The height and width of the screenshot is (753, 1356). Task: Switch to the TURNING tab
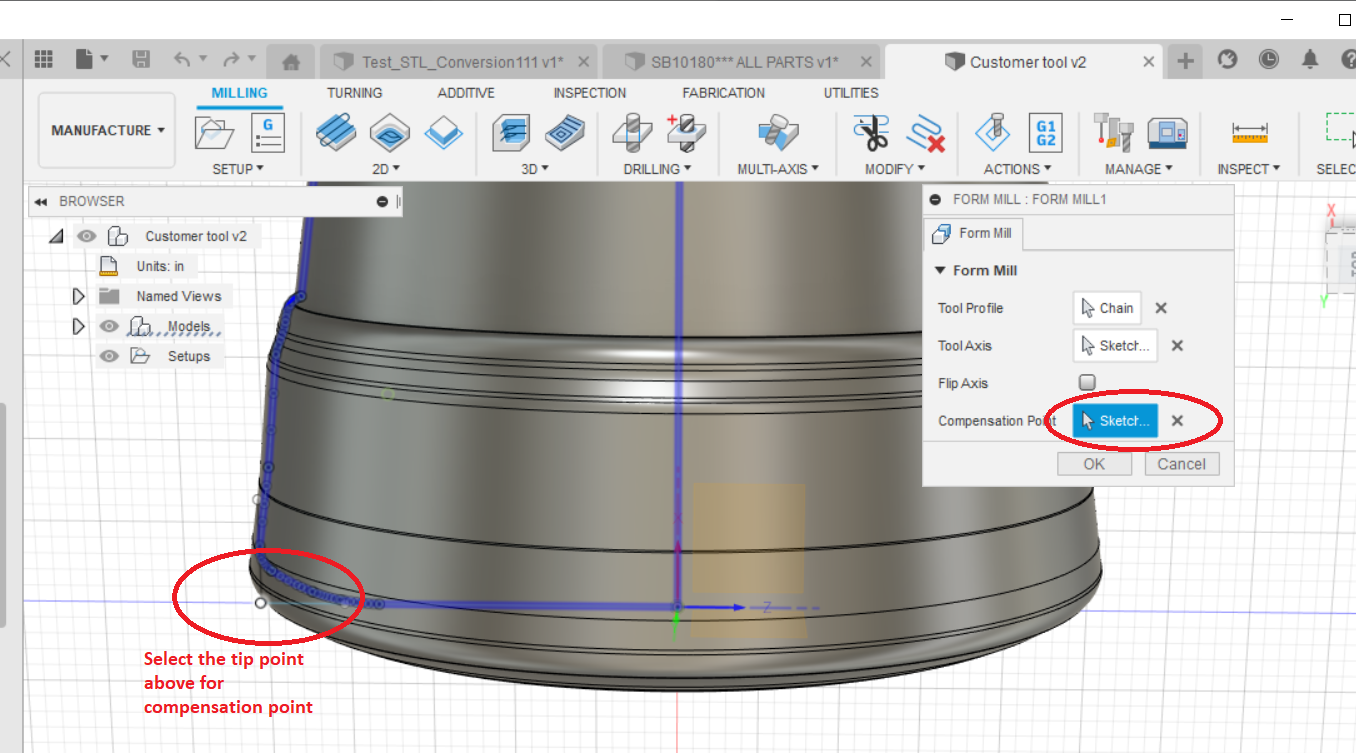354,93
